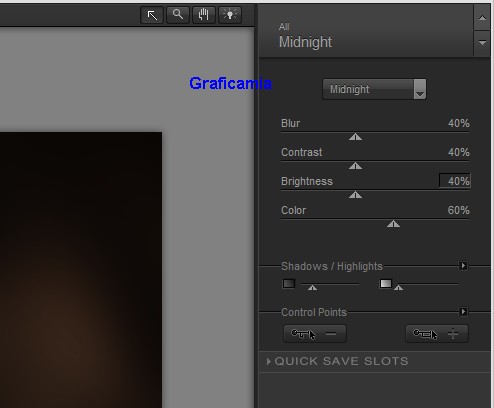Click the Blur slider handle

click(355, 137)
